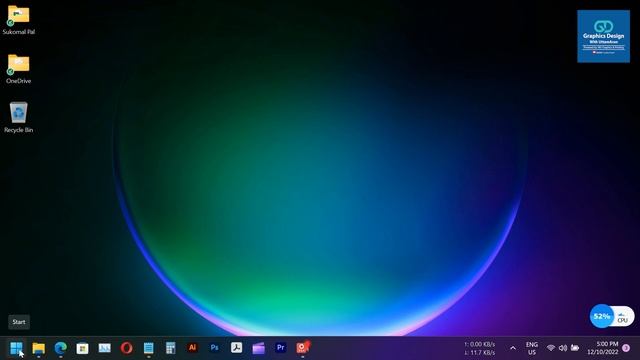Screen dimensions: 640x360
Task: Click the 52% CPU usage widget
Action: tap(612, 316)
